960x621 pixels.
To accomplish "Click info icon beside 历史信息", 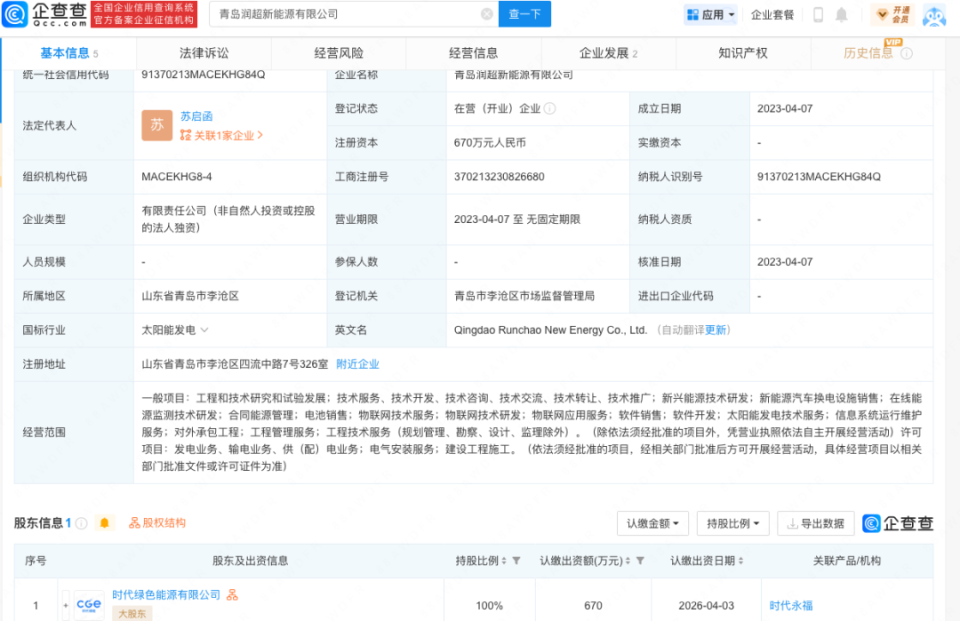I will pos(907,53).
